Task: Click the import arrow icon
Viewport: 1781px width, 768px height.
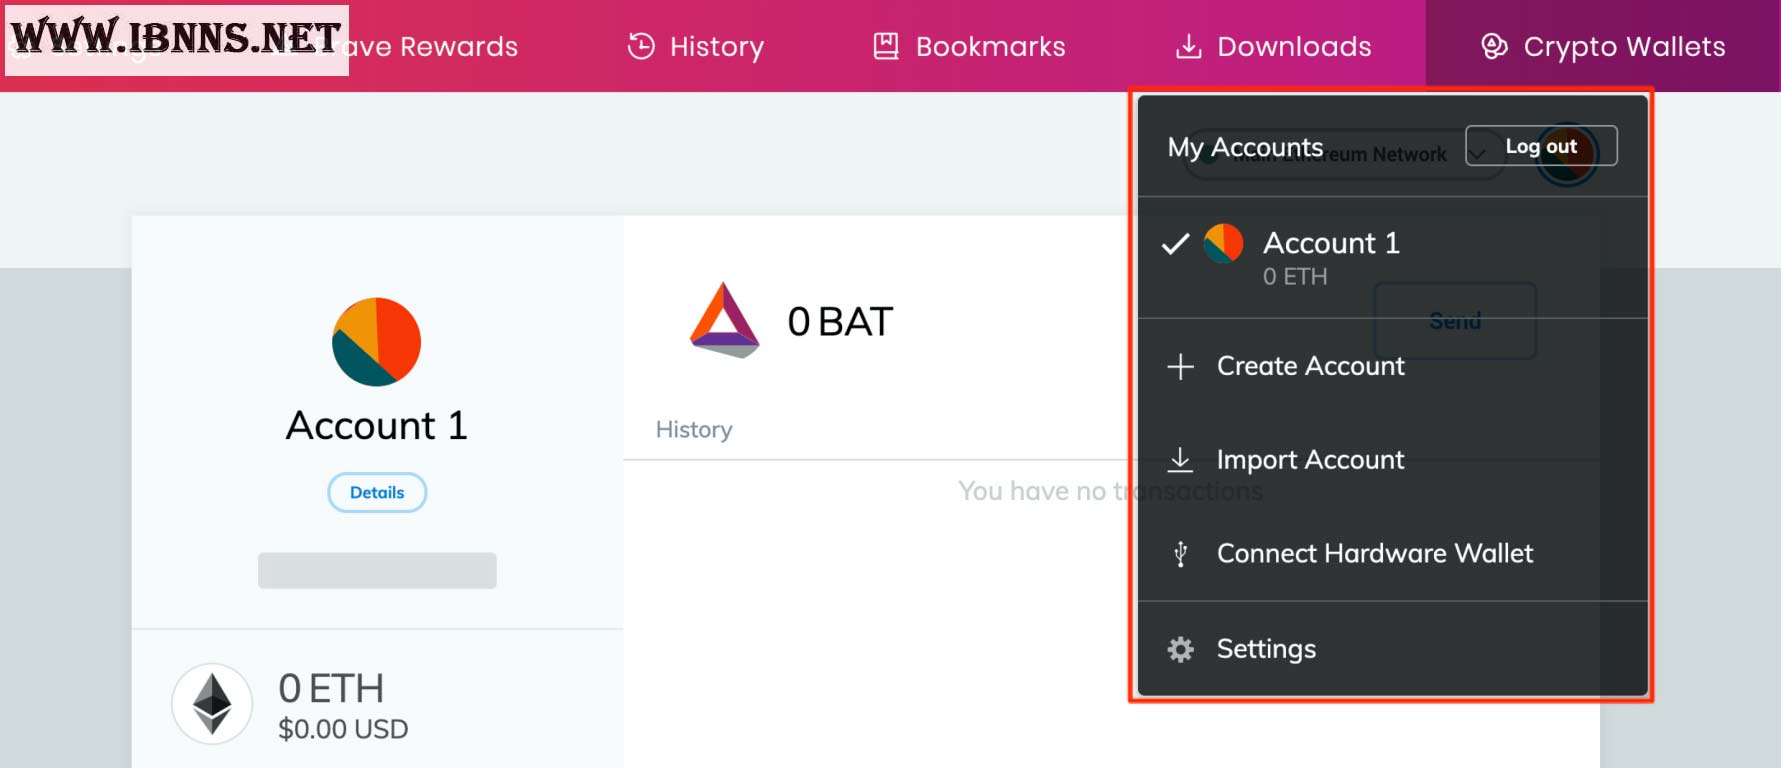Action: click(x=1180, y=460)
